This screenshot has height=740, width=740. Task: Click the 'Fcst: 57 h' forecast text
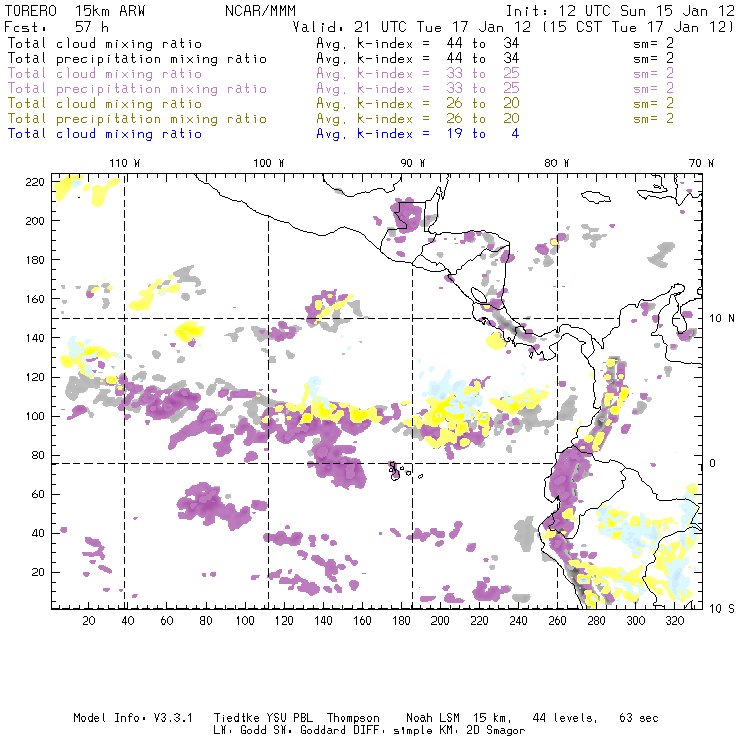56,27
